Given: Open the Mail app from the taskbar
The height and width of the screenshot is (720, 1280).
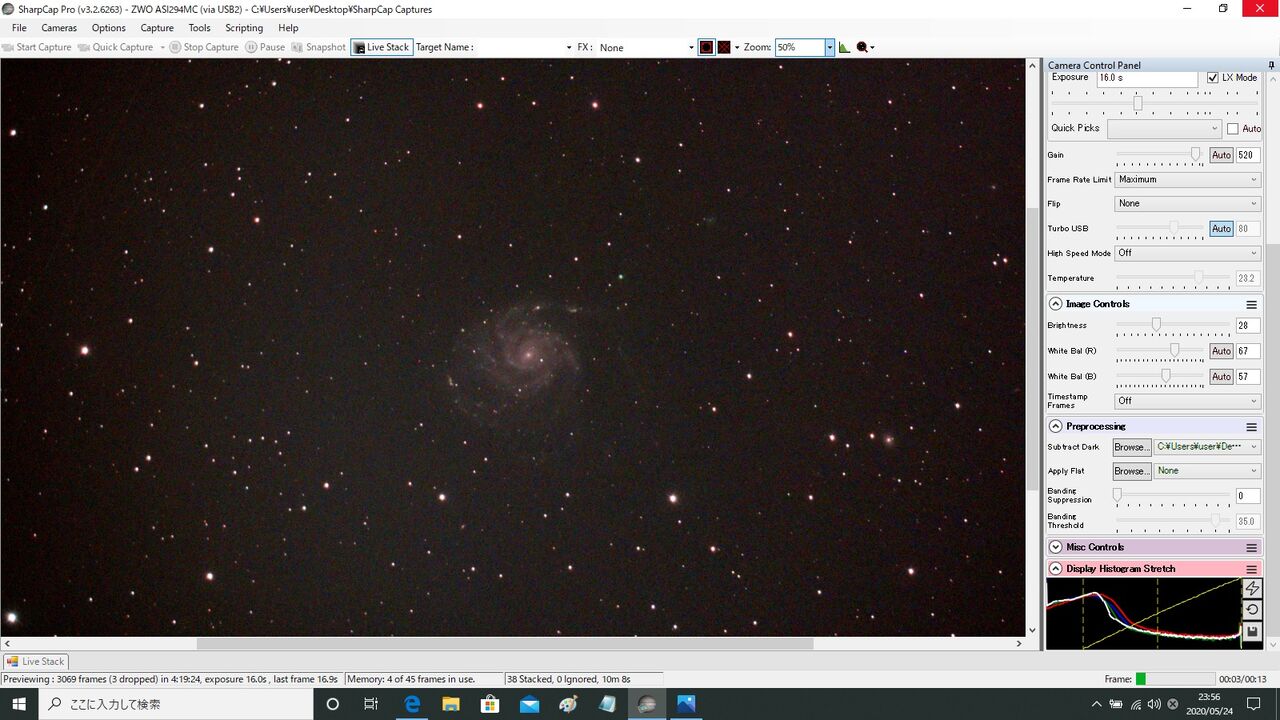Looking at the screenshot, I should [529, 704].
